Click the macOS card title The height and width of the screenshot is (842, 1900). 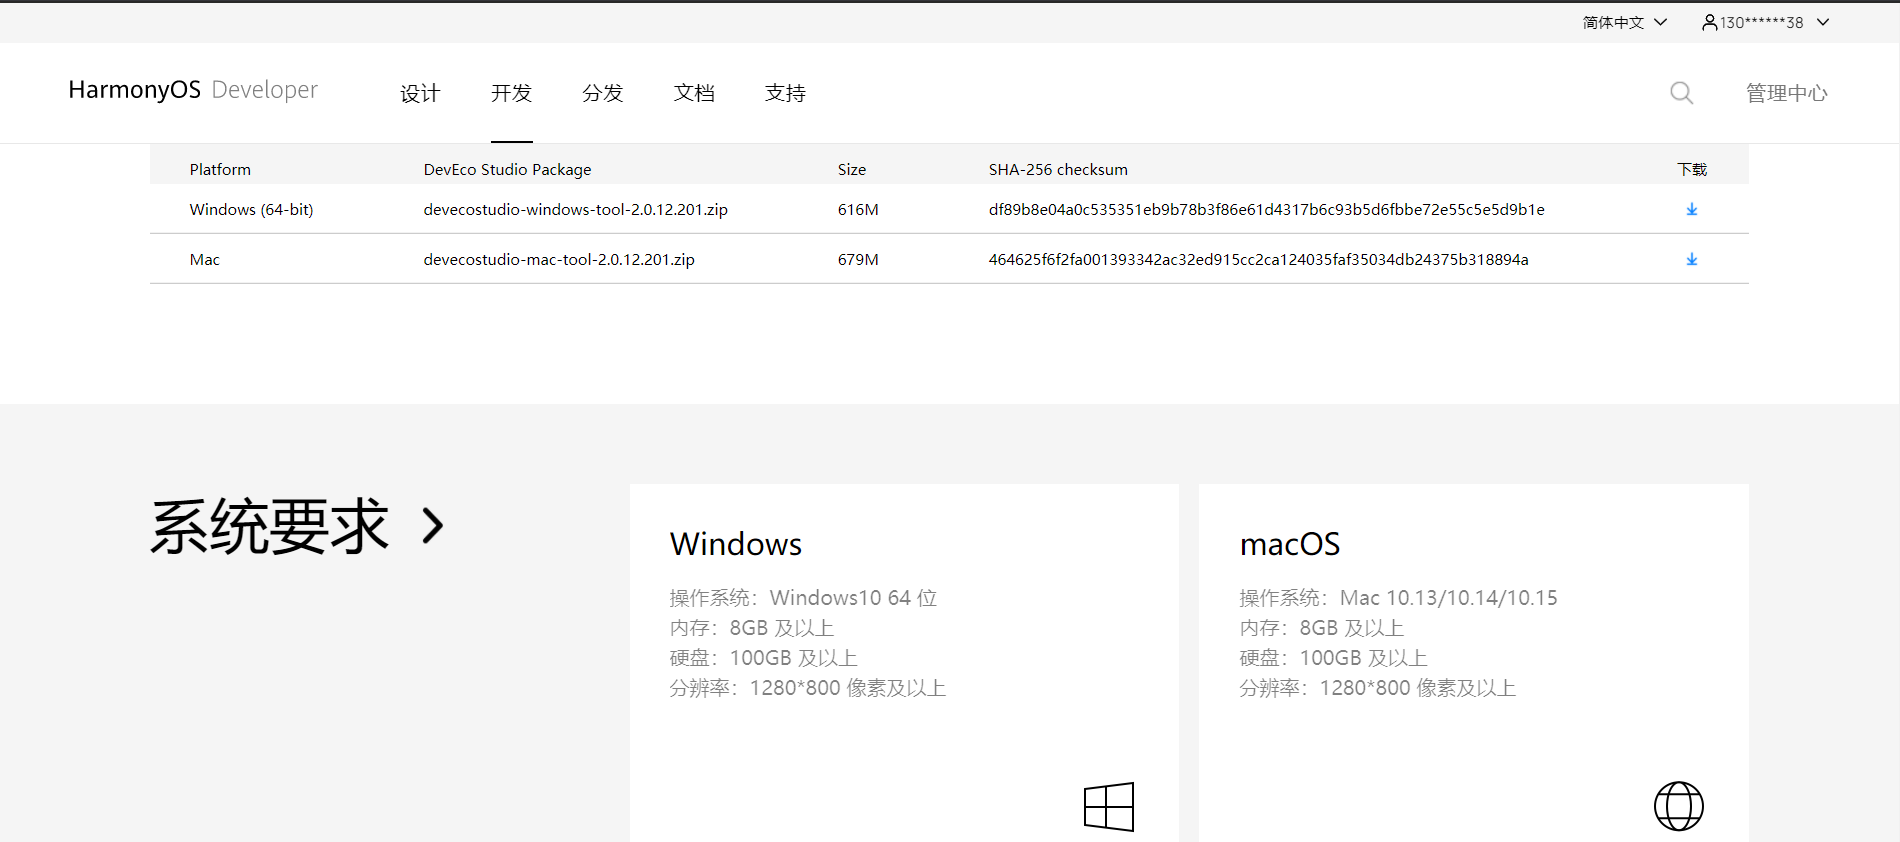(1290, 543)
